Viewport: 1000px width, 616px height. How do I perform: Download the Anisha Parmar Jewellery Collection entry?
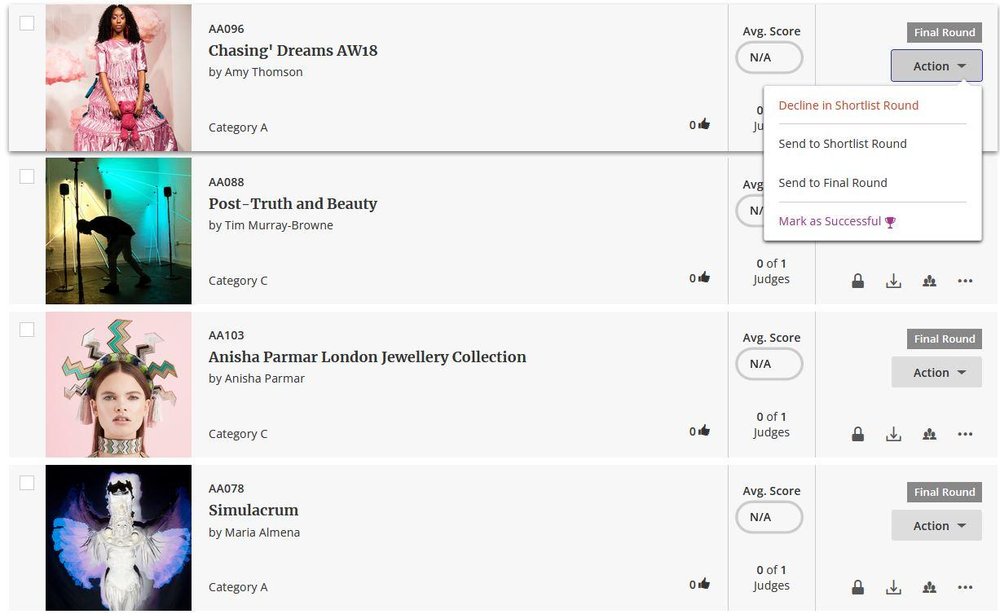[893, 434]
